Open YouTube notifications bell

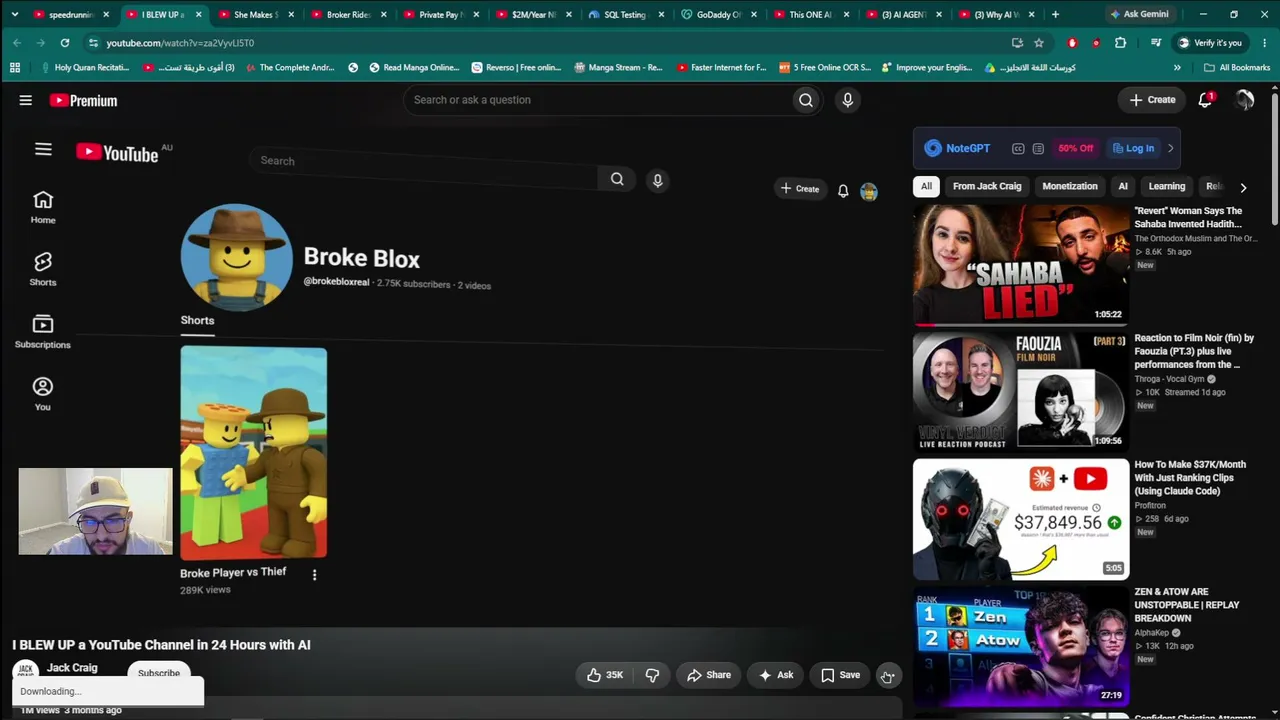[x=1206, y=100]
